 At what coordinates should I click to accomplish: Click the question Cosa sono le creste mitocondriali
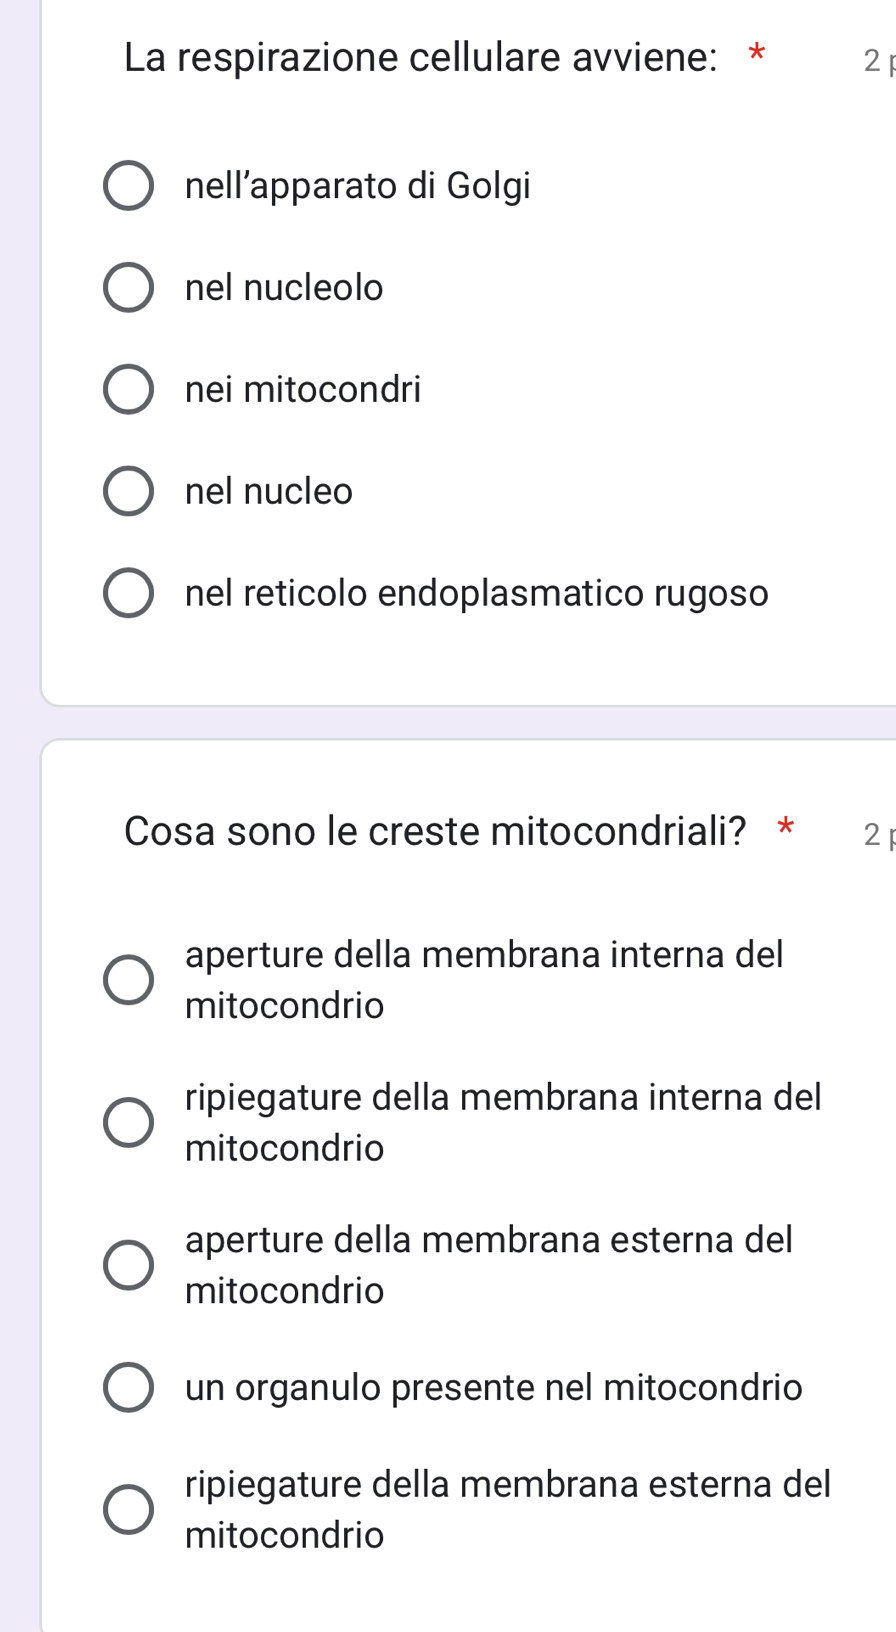coord(435,831)
